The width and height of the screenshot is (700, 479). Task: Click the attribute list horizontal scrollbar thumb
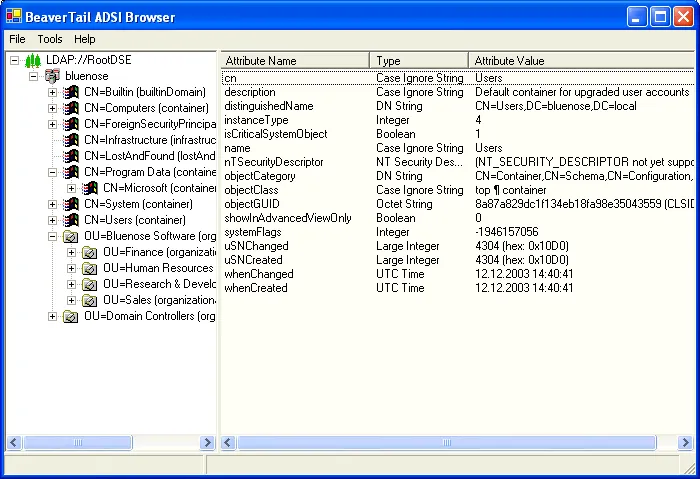[x=446, y=442]
